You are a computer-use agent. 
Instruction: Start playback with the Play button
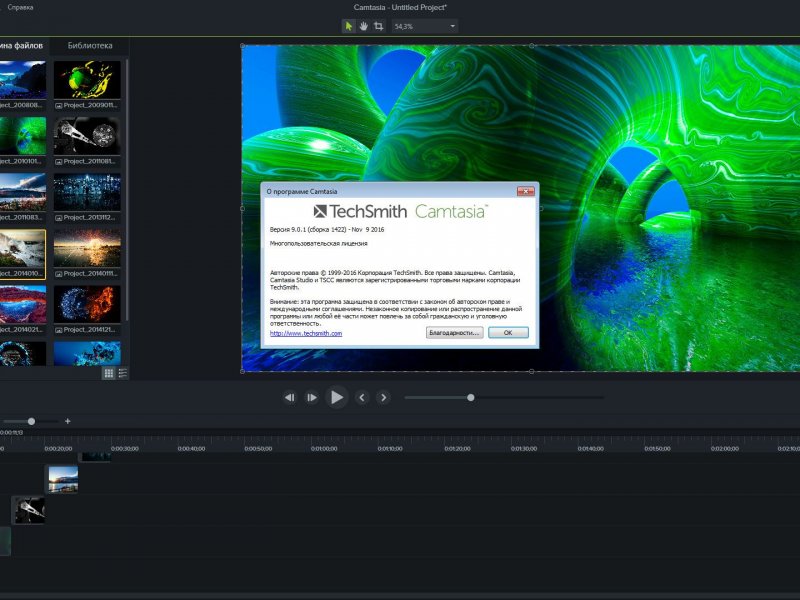click(337, 397)
